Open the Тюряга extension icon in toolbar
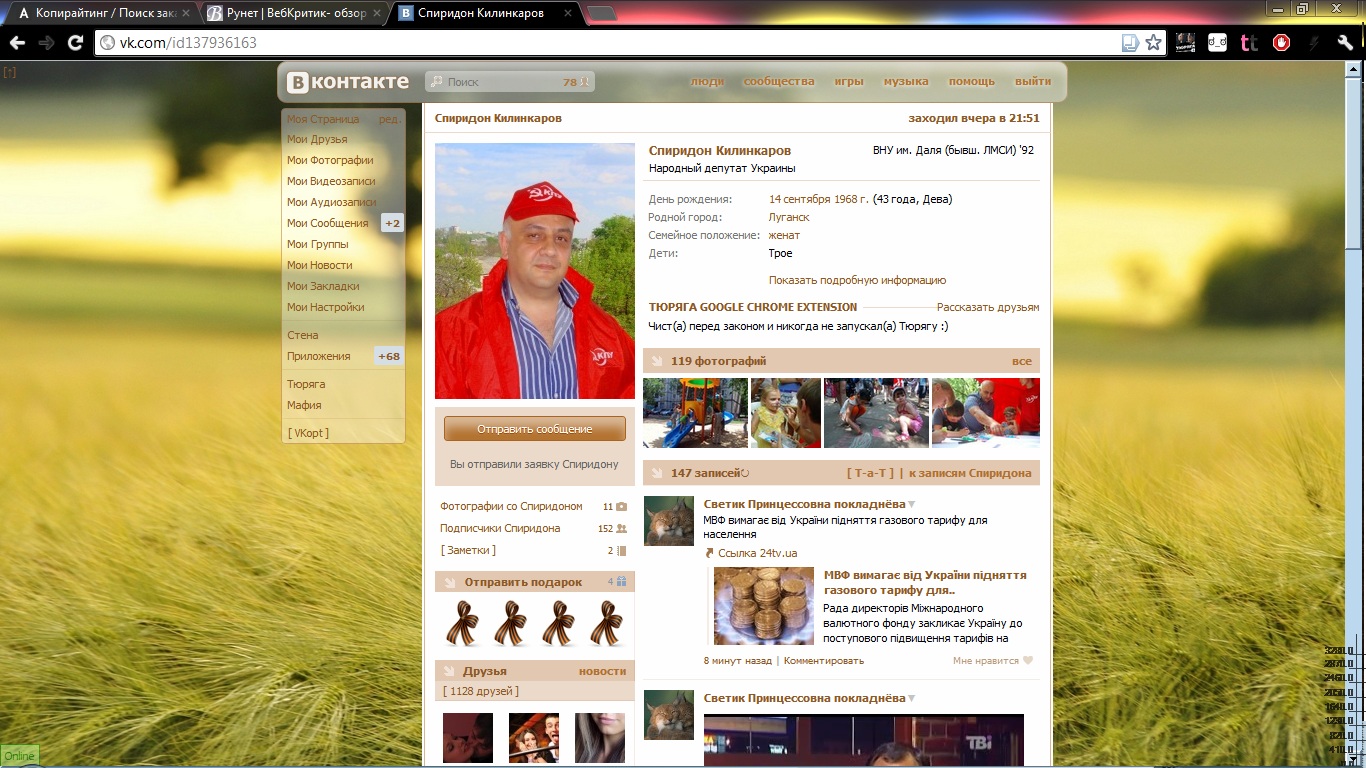This screenshot has height=768, width=1366. [1185, 42]
